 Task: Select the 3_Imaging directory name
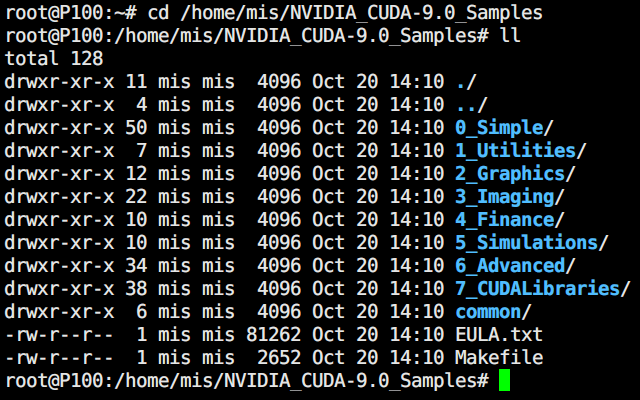pos(509,197)
